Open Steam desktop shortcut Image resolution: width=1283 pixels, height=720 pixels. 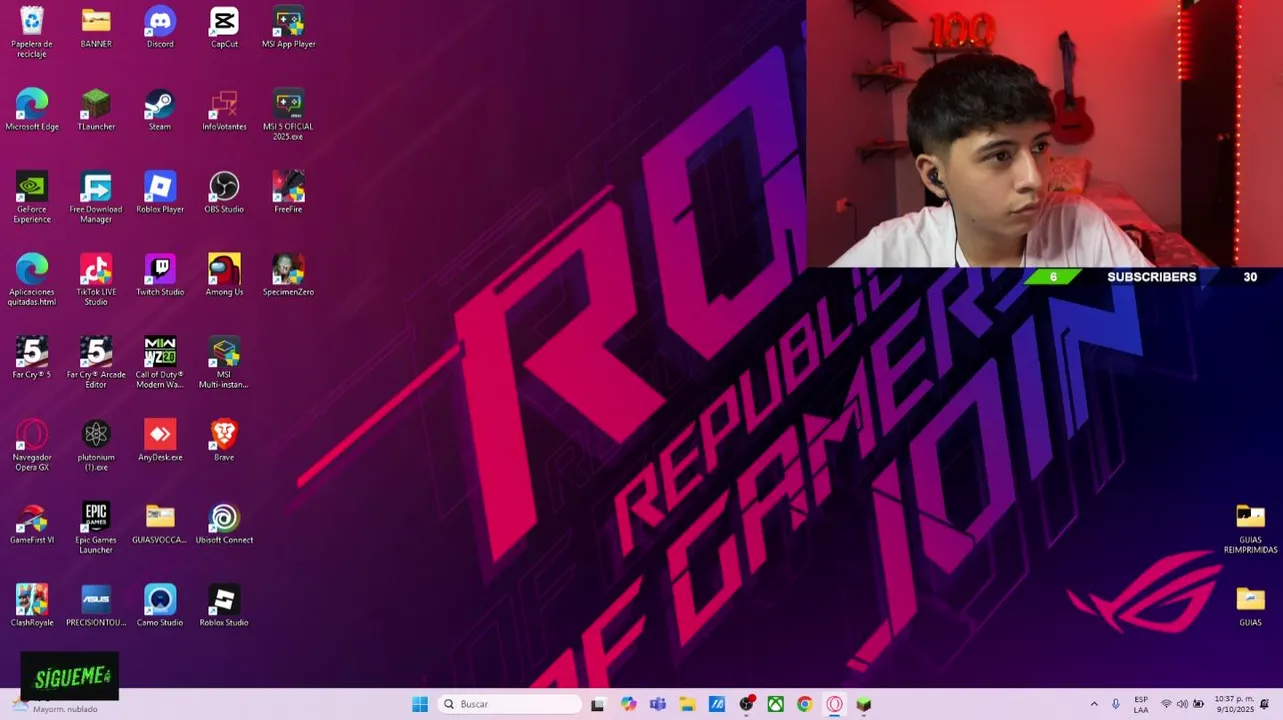160,110
